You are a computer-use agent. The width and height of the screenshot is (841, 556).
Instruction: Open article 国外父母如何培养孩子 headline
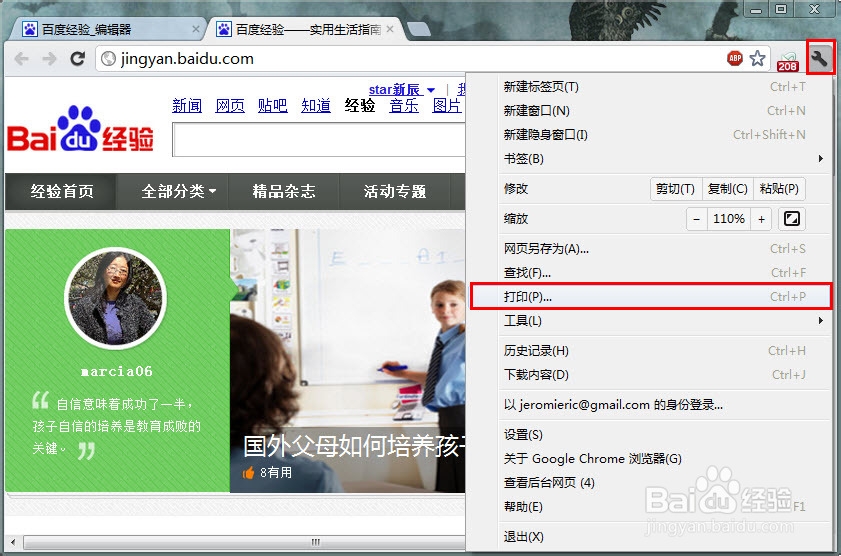[355, 446]
